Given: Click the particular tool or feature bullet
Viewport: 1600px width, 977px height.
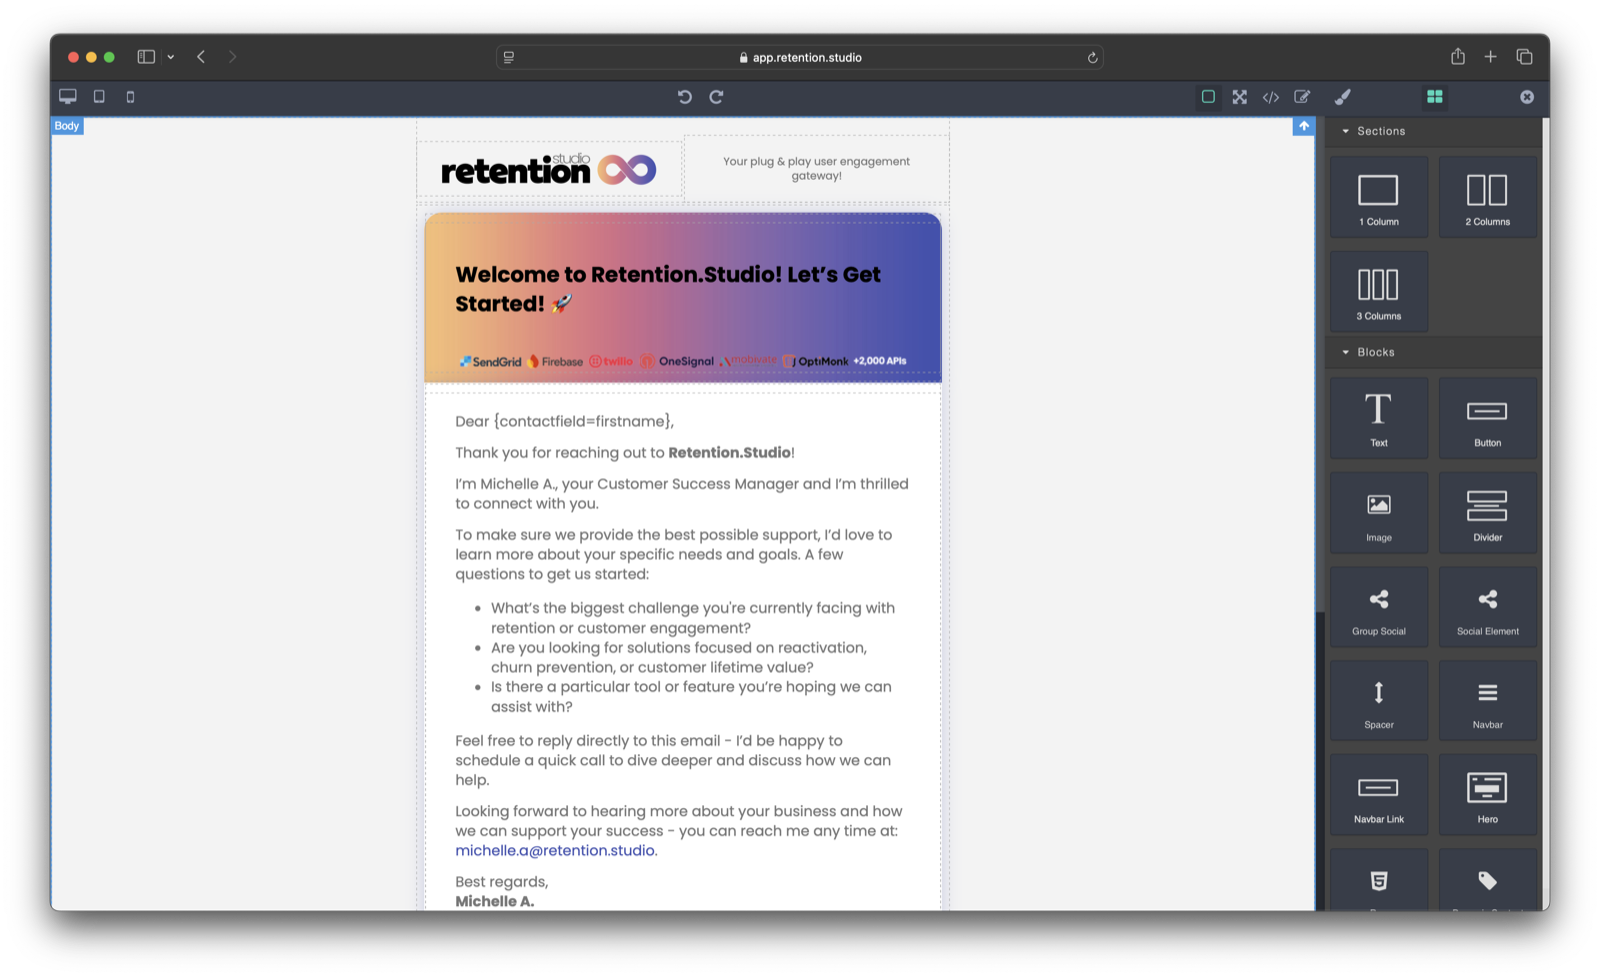Looking at the screenshot, I should 691,697.
